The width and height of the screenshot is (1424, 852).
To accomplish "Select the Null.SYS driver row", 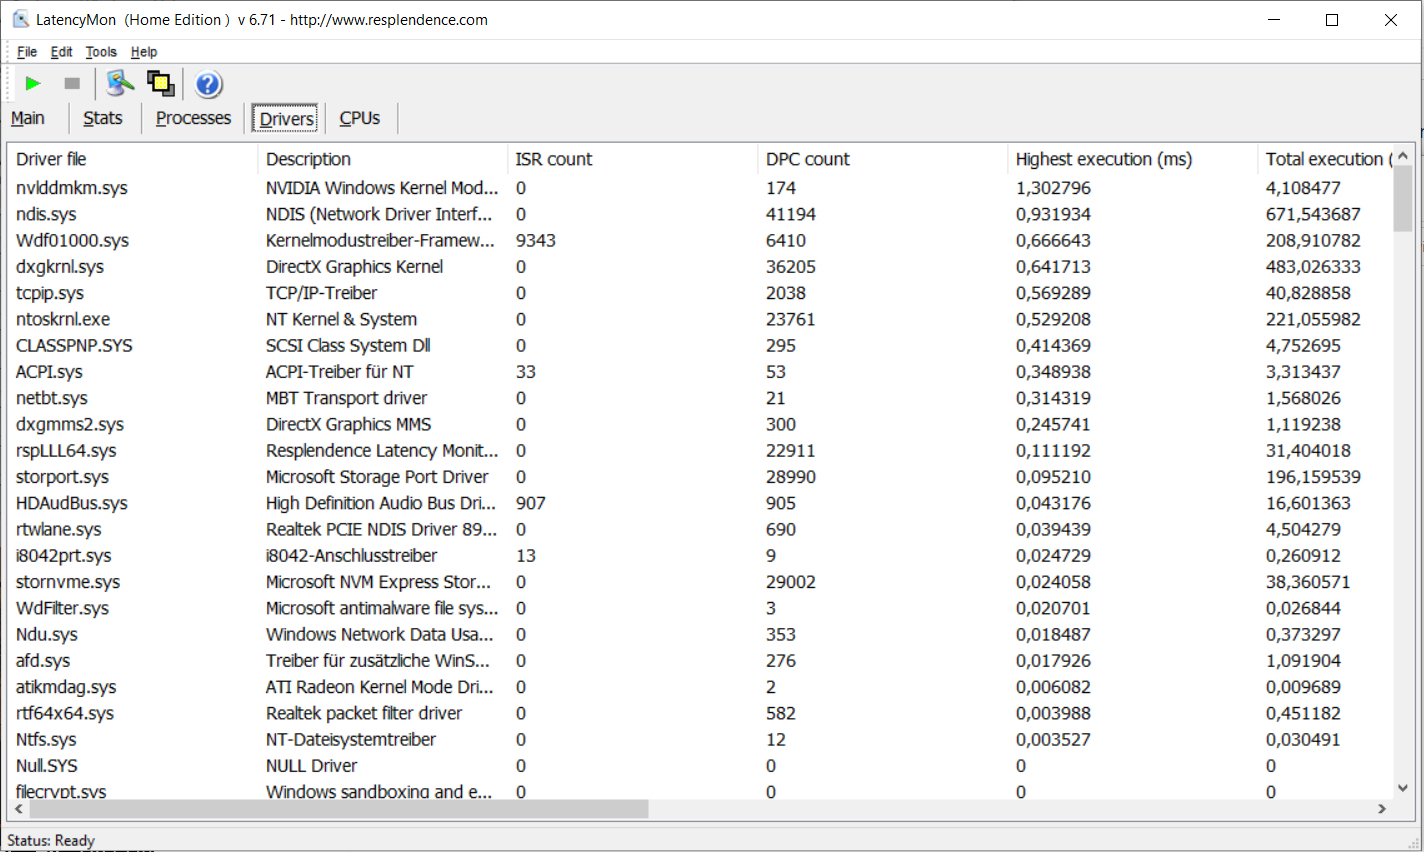I will 700,766.
